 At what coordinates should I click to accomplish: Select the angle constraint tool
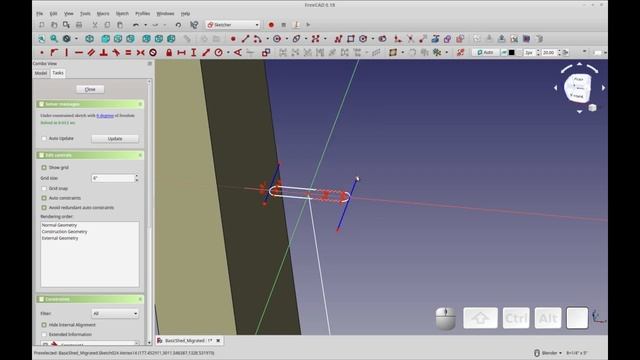pyautogui.click(x=237, y=53)
